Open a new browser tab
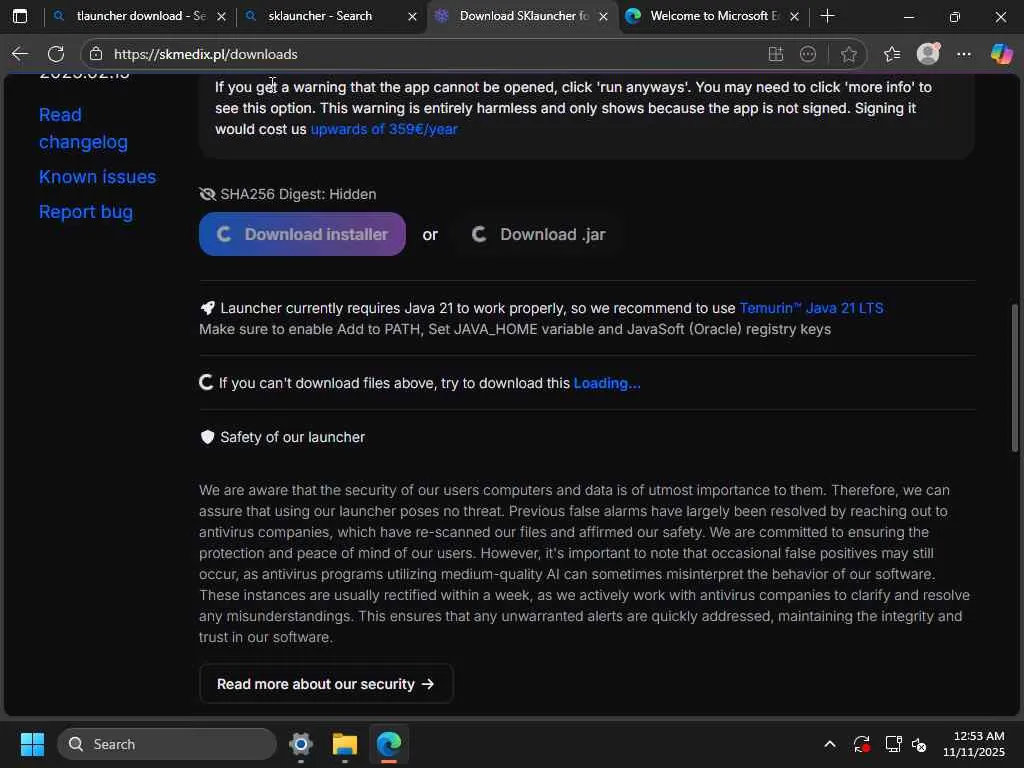The height and width of the screenshot is (768, 1024). (827, 16)
